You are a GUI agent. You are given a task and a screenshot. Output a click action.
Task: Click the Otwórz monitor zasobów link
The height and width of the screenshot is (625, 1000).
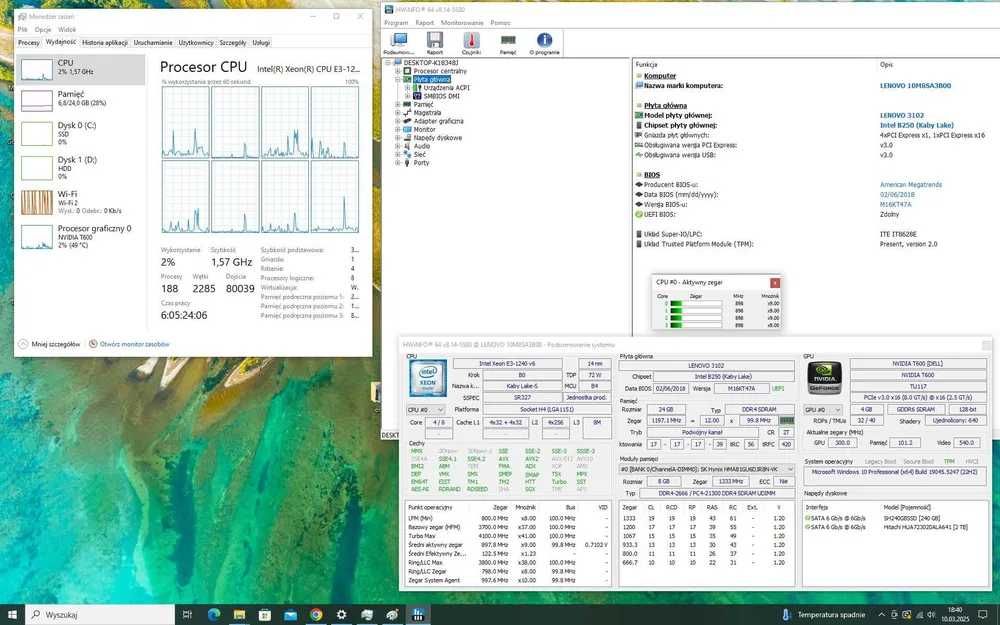tap(135, 344)
